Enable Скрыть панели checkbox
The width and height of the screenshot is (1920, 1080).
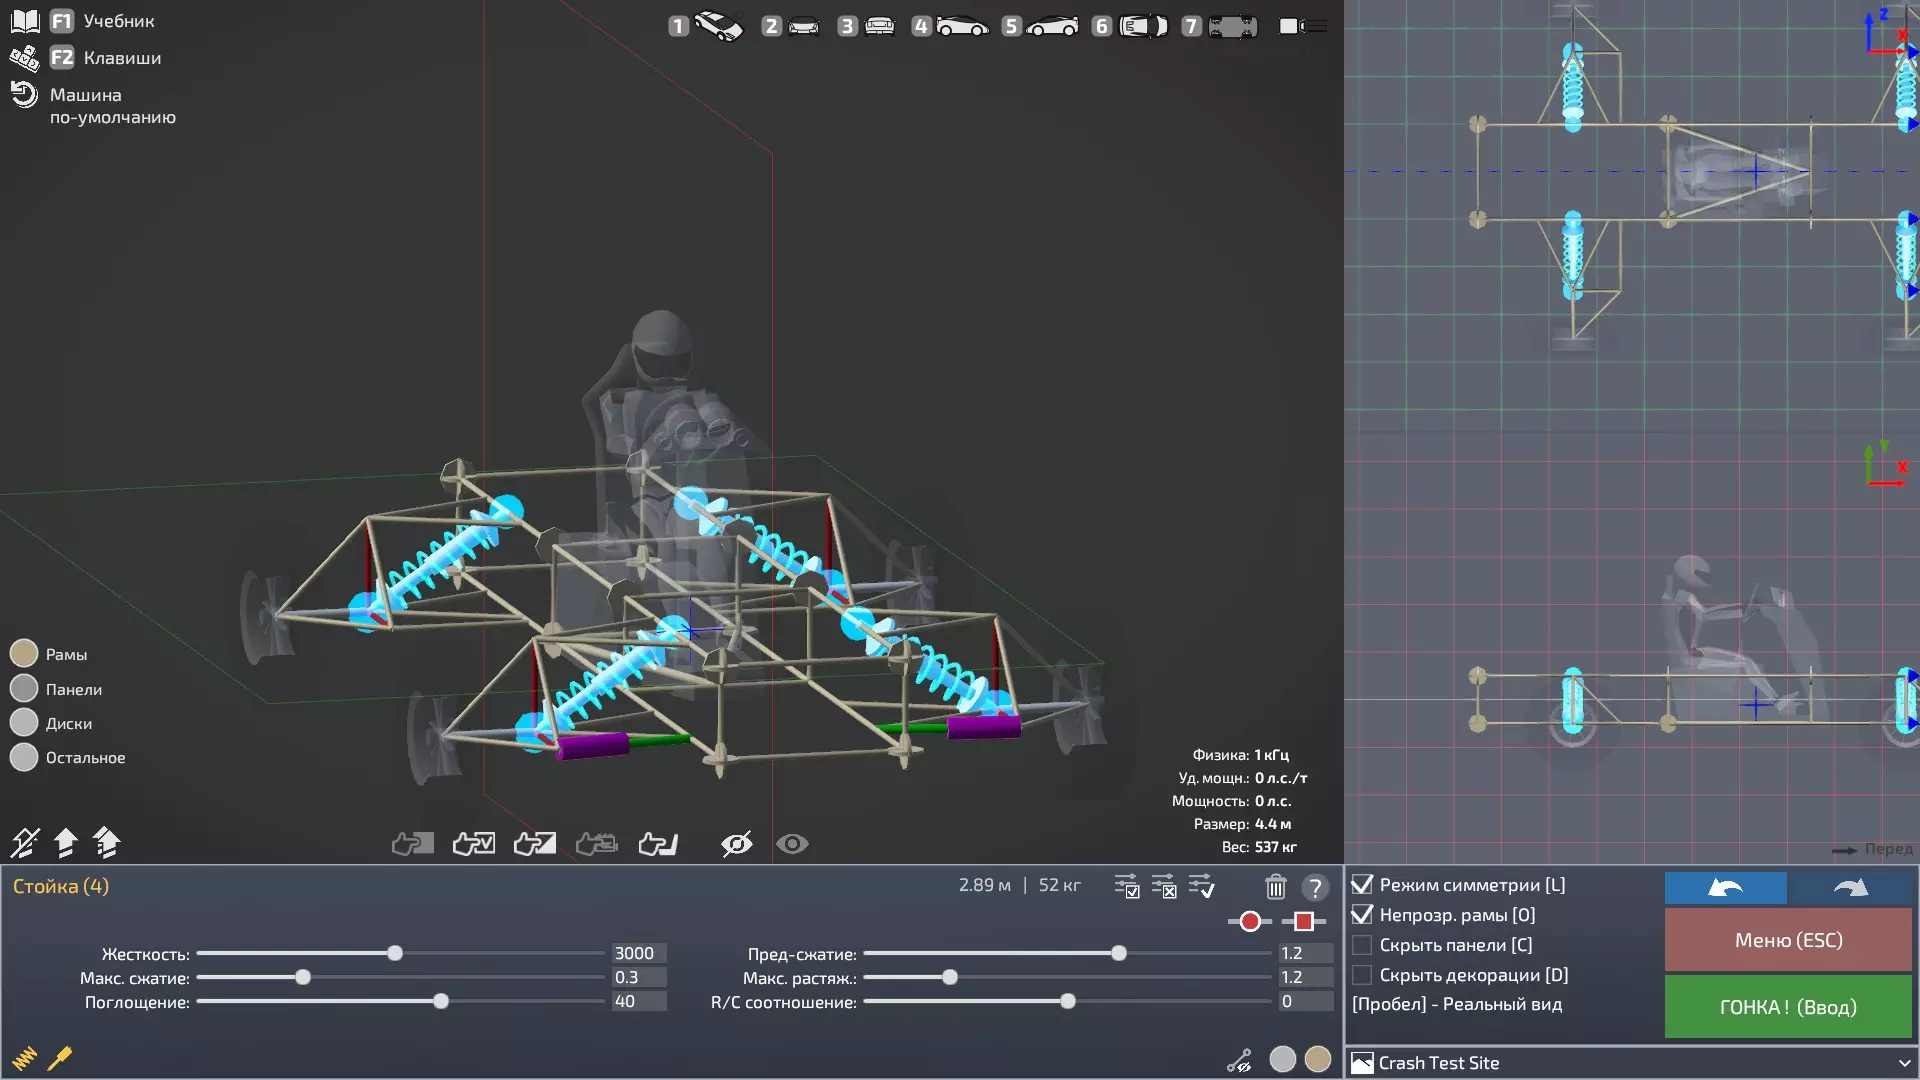1362,945
